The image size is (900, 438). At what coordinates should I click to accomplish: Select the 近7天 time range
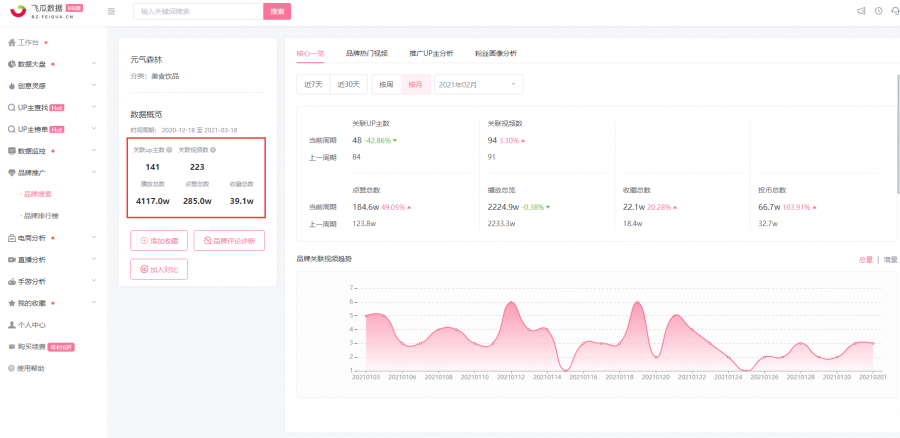tap(313, 84)
